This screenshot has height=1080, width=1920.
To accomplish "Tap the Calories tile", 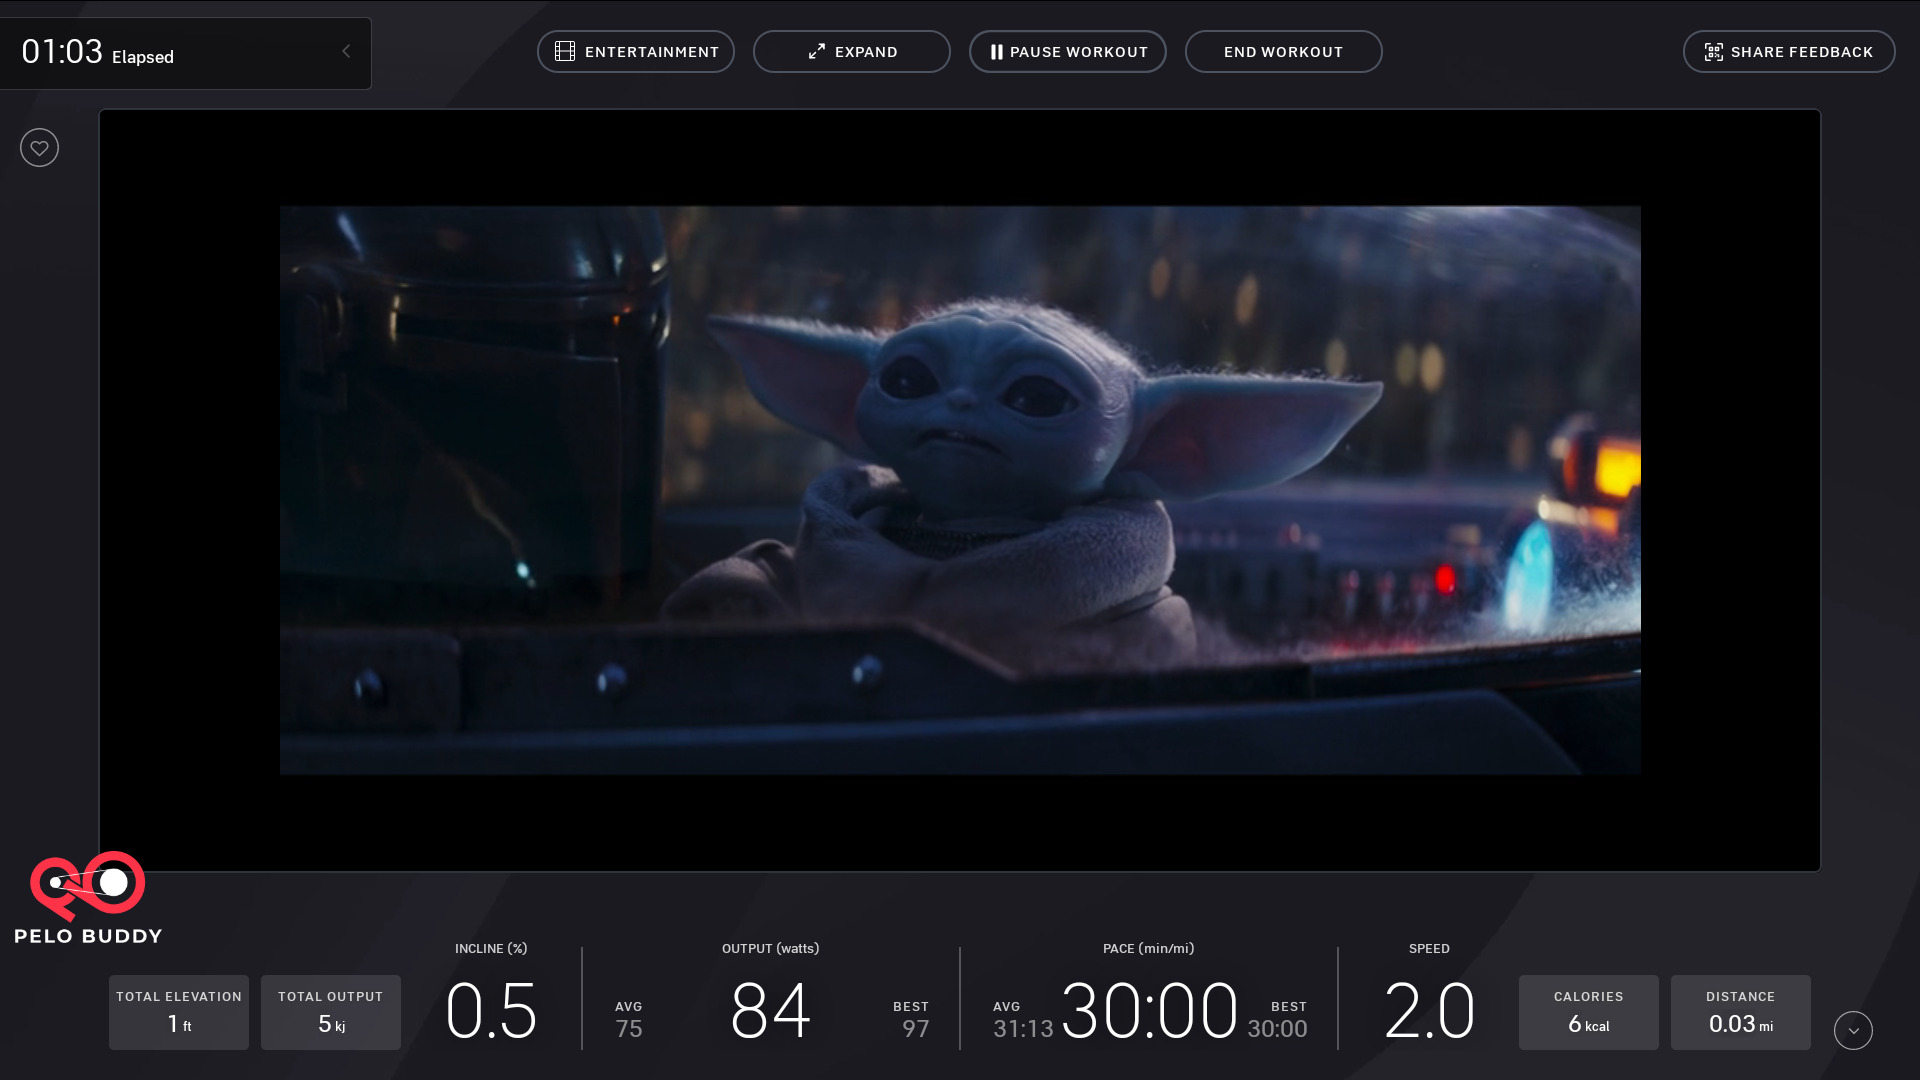I will (x=1588, y=1012).
